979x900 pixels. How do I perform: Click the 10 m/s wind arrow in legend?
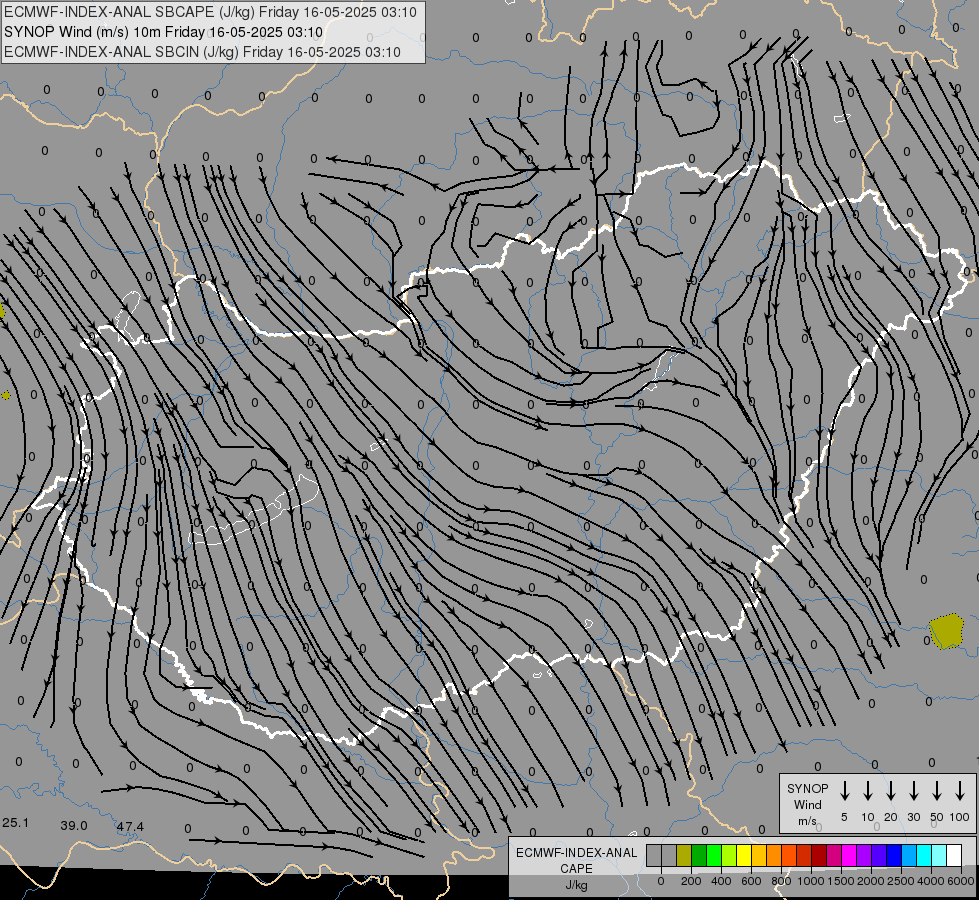point(868,791)
